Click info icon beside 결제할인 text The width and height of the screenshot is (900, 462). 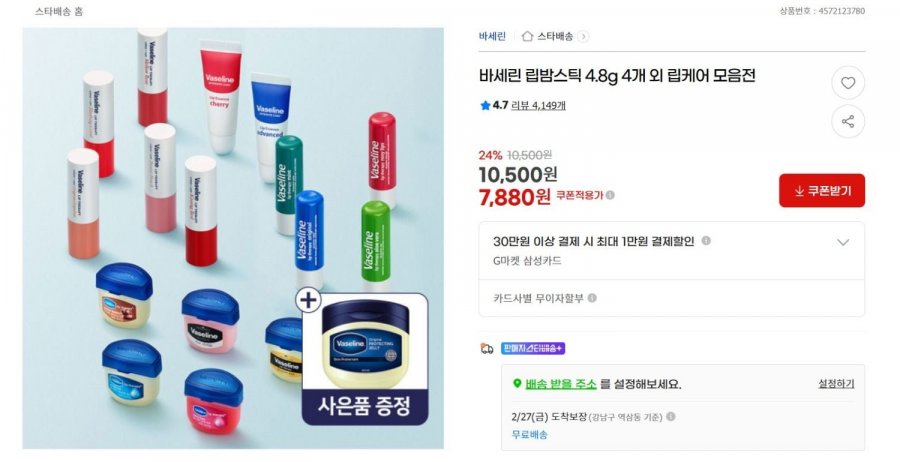point(706,241)
